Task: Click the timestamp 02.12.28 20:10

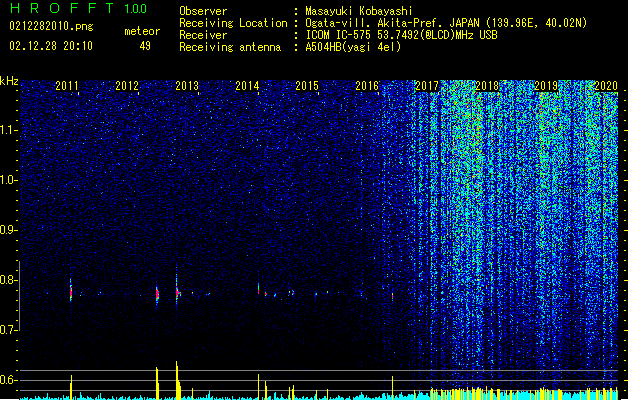Action: click(51, 46)
